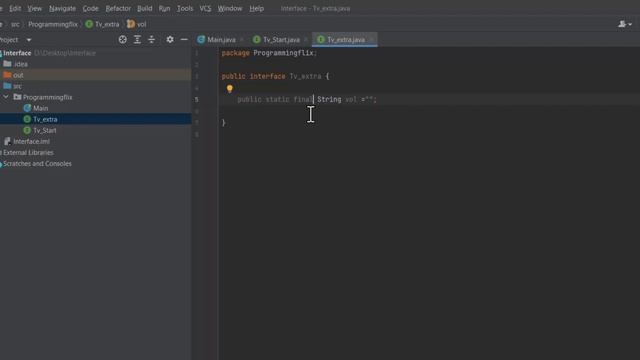This screenshot has height=360, width=640.
Task: Select the Programmingflix package
Action: point(47,97)
